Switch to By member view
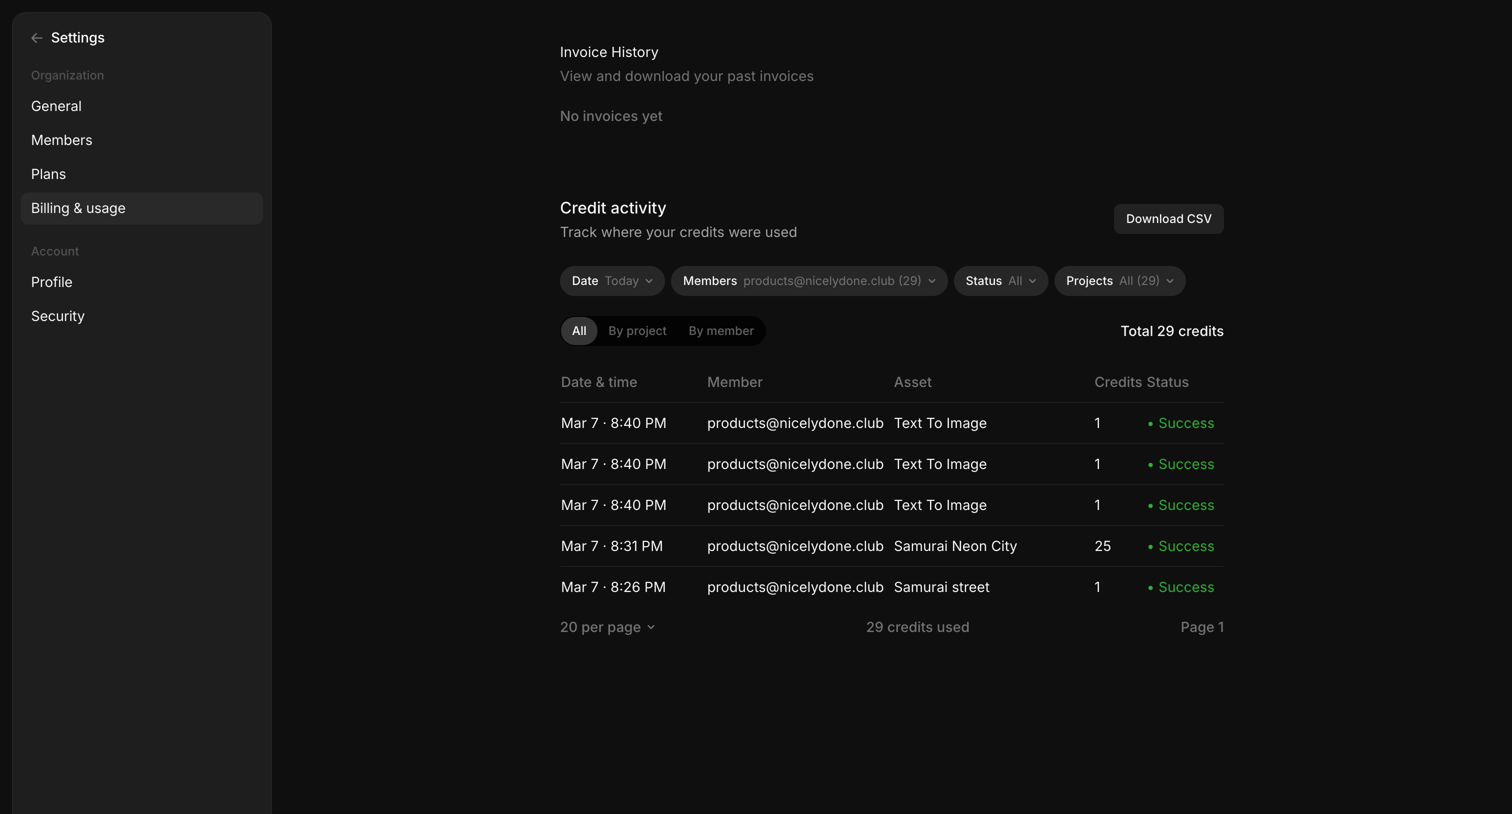Screen dimensions: 1512x814 721,331
